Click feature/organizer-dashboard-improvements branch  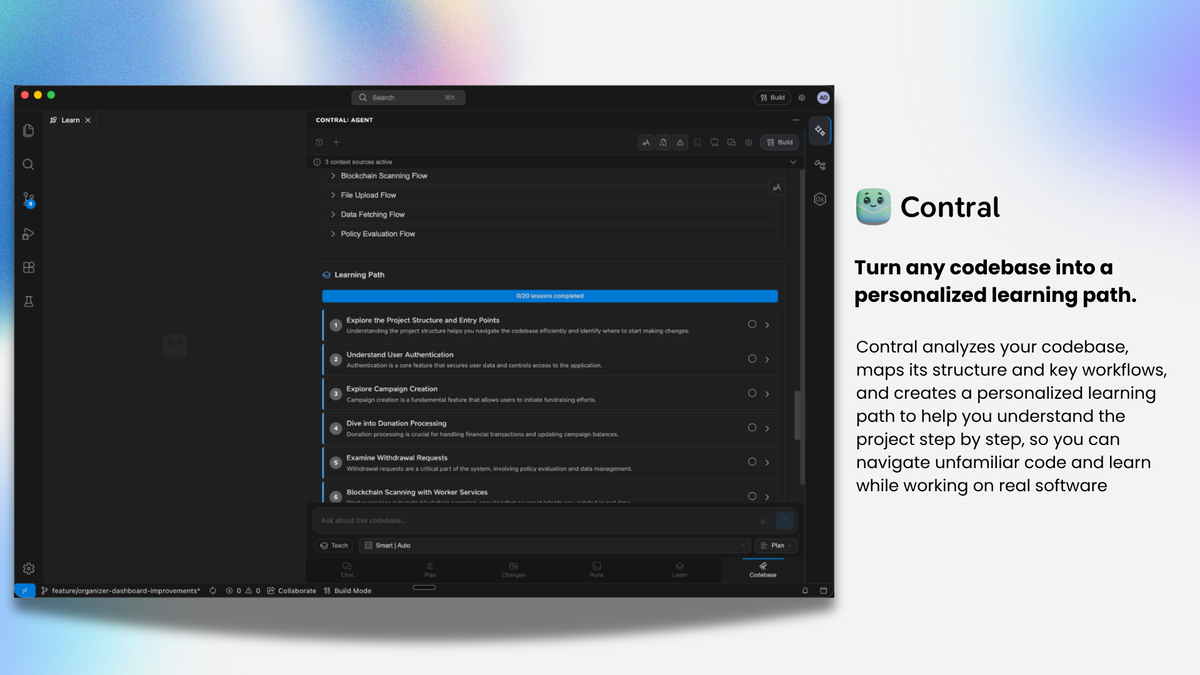pos(120,591)
